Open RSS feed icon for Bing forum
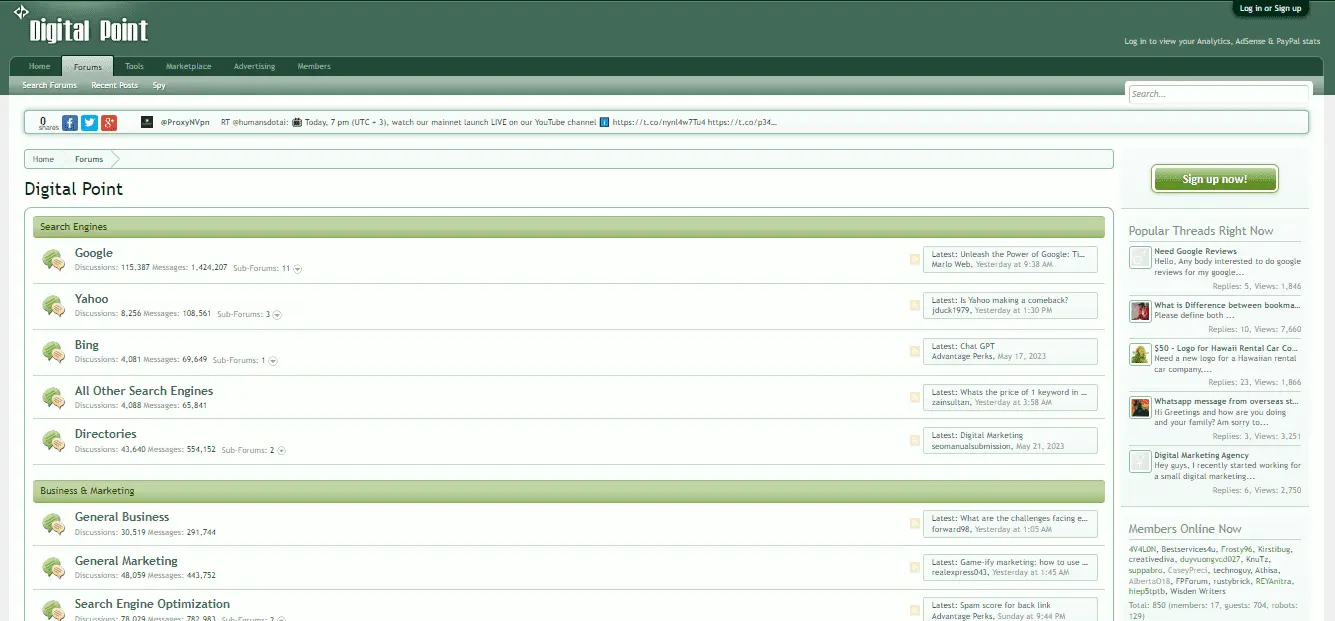1335x621 pixels. [914, 352]
